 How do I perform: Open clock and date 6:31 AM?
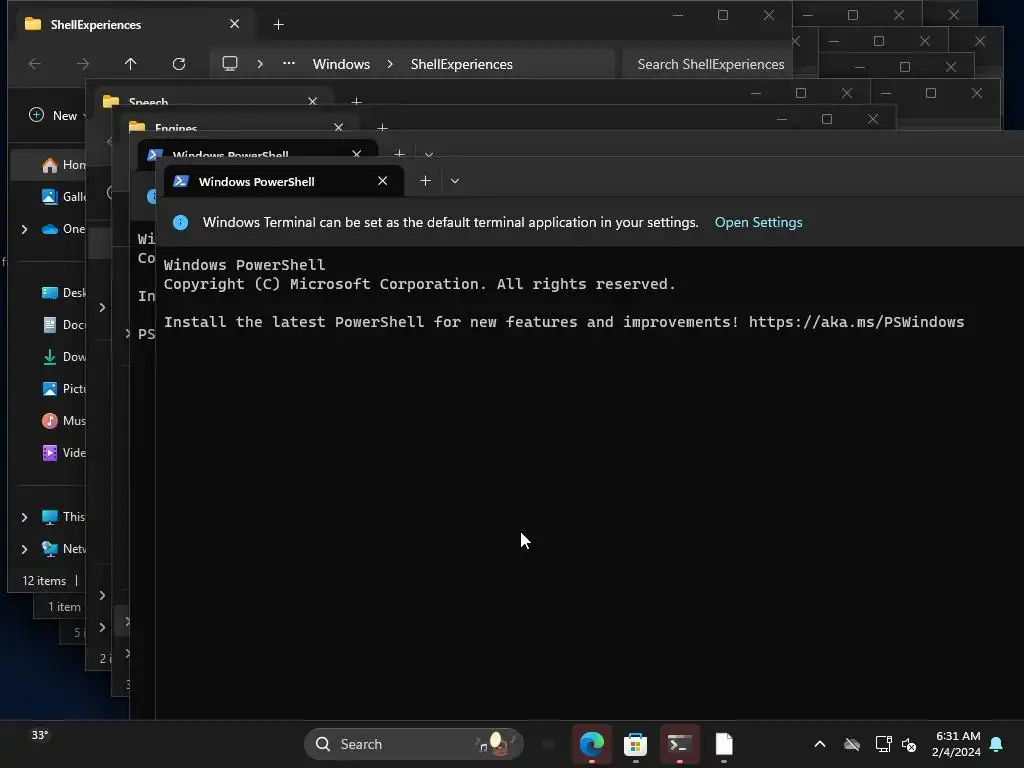pos(957,744)
